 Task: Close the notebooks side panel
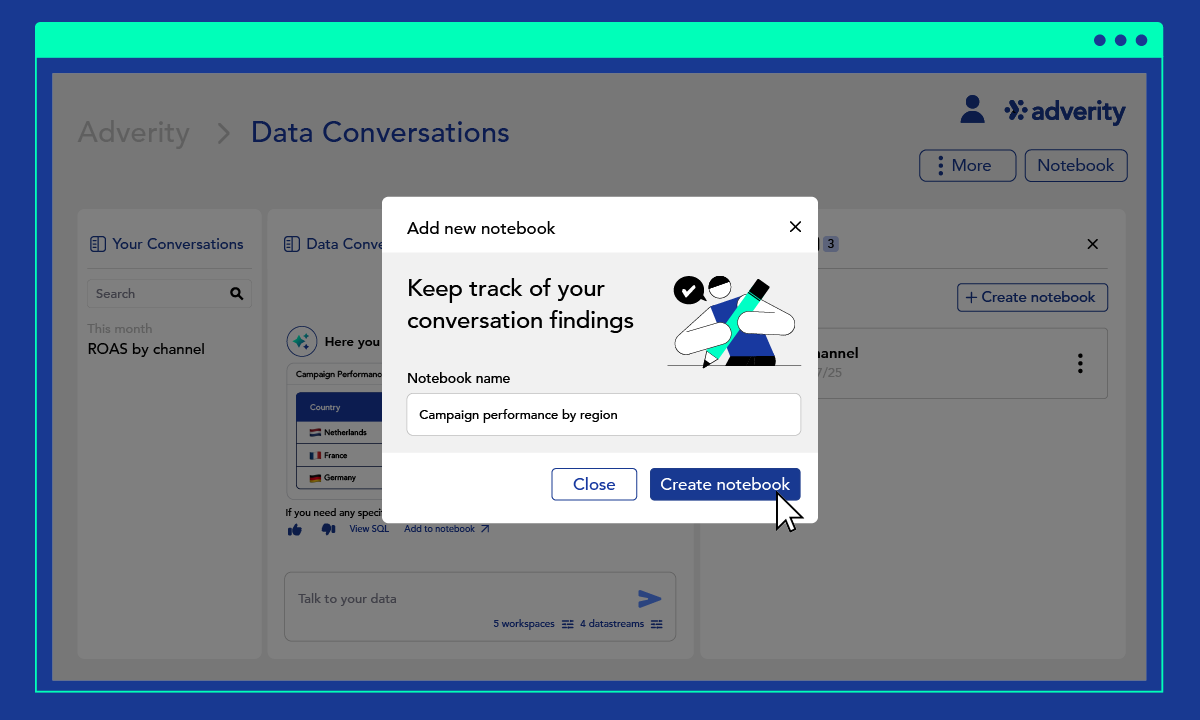point(1092,244)
